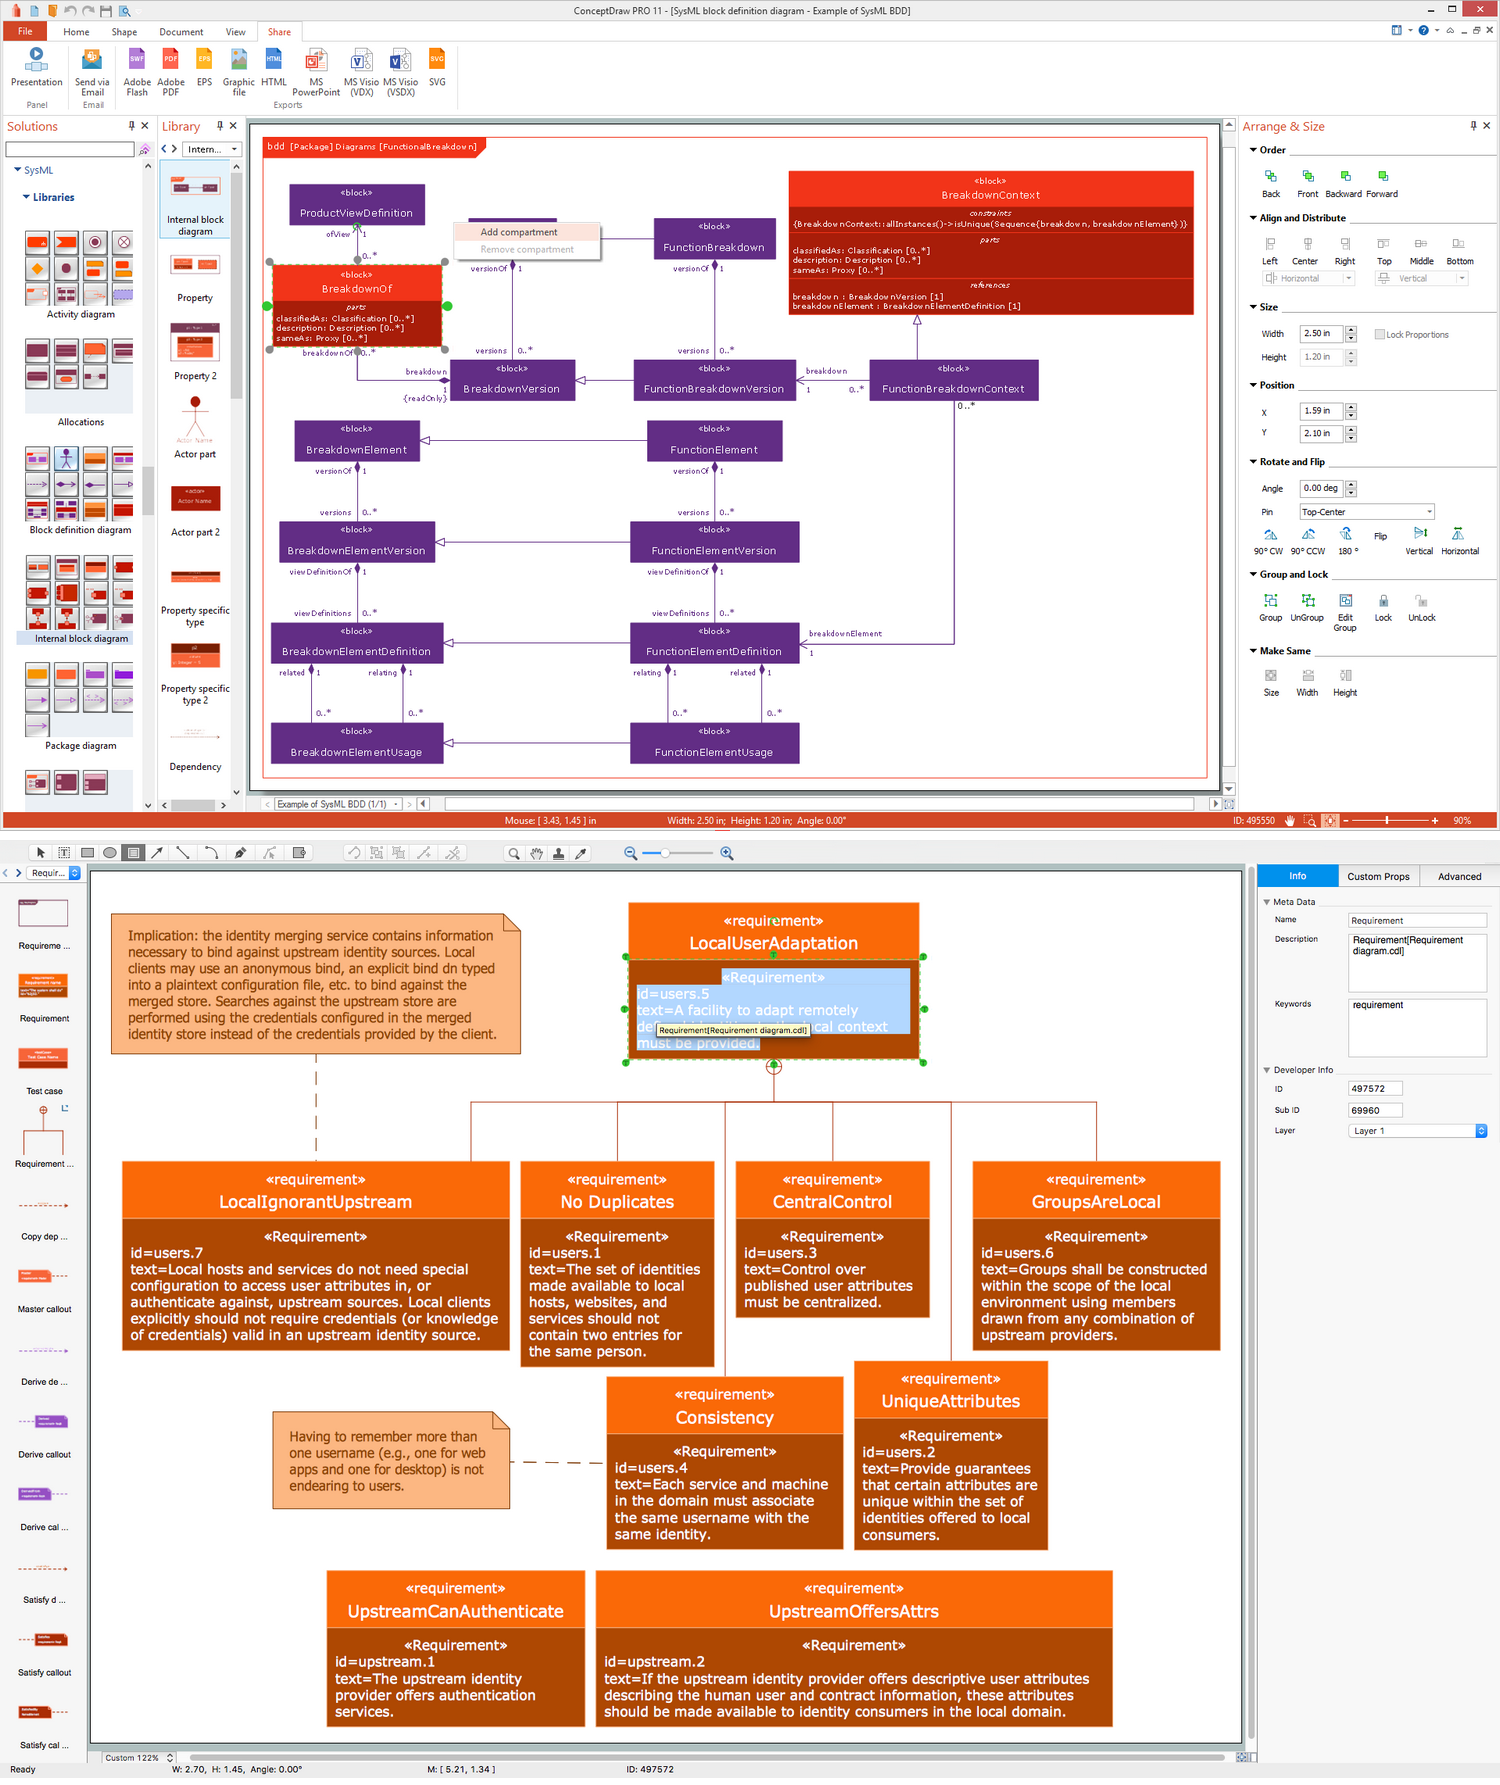
Task: Switch to the Advanced tab
Action: (x=1459, y=876)
